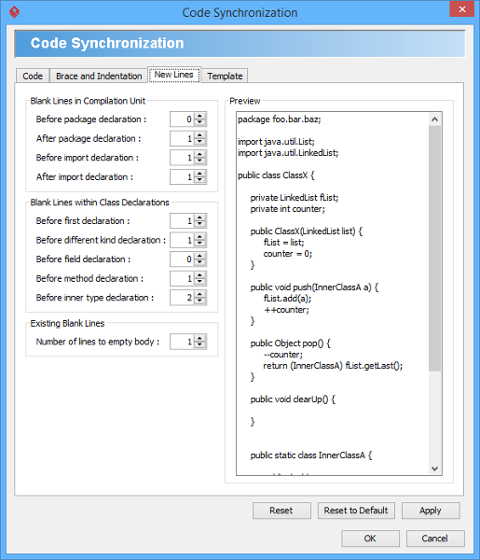
Task: Click the Visual Paradigm logo in title bar
Action: coord(14,12)
